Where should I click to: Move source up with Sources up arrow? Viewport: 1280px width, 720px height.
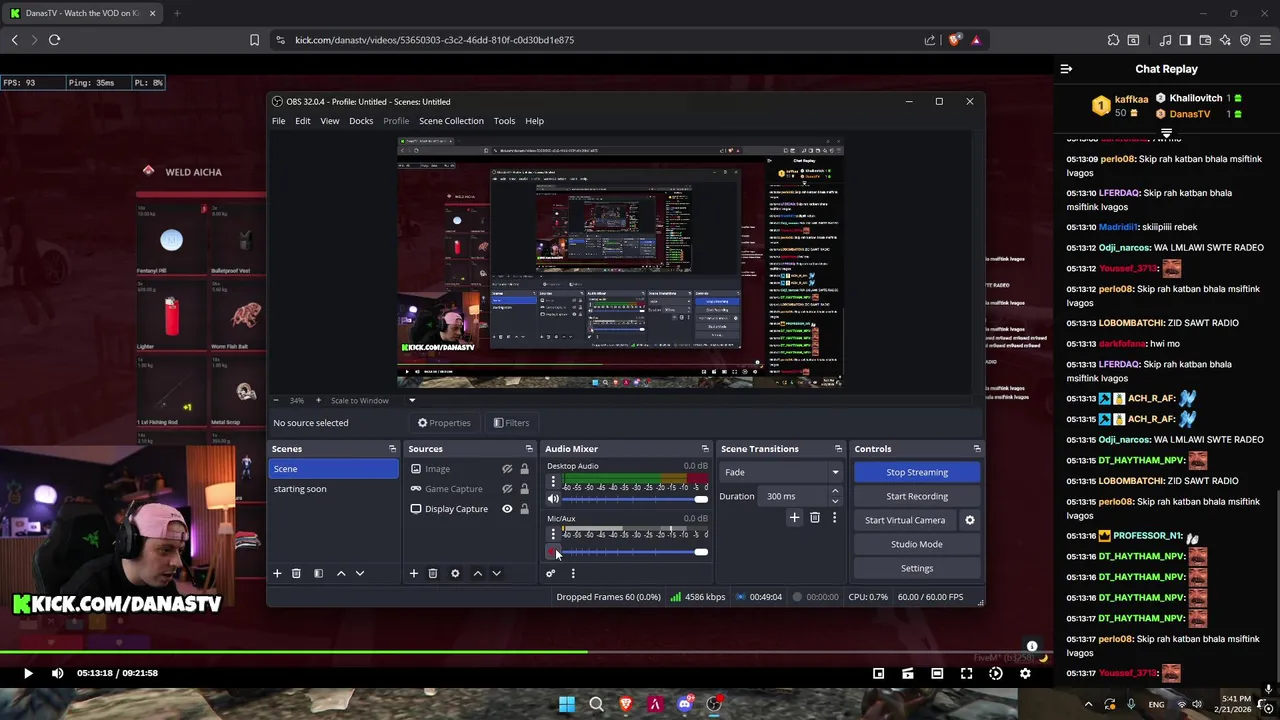(477, 573)
